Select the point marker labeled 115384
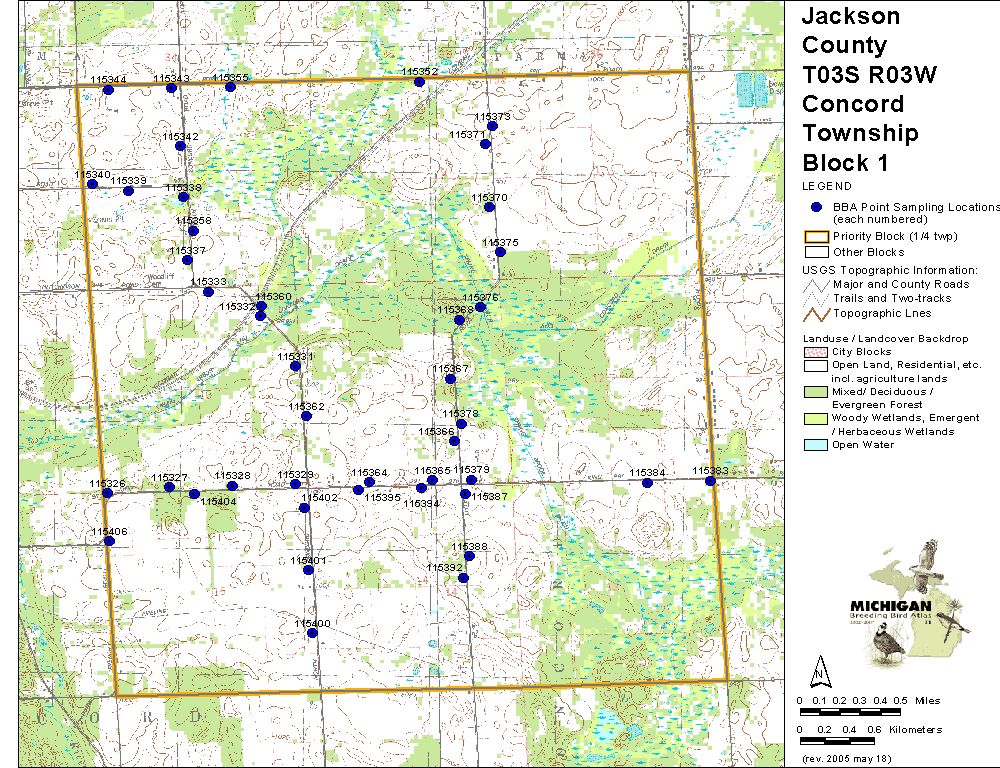Screen dimensions: 1000x768 click(647, 483)
